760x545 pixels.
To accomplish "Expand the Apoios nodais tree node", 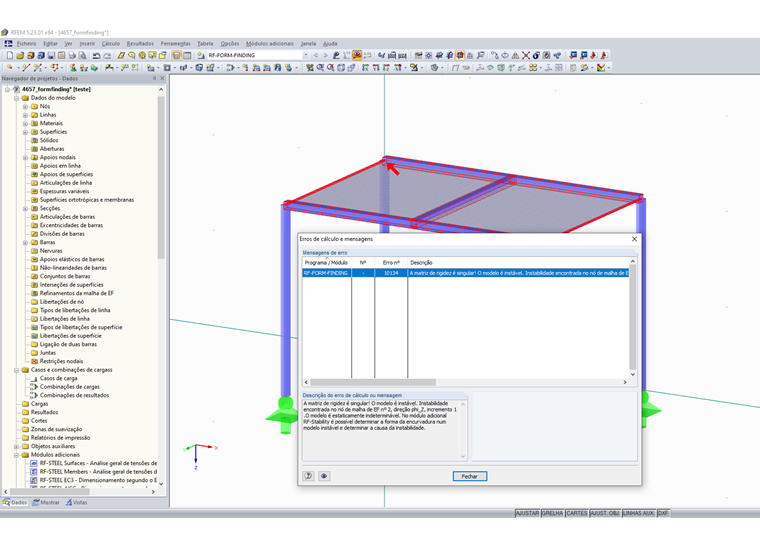I will pyautogui.click(x=25, y=158).
